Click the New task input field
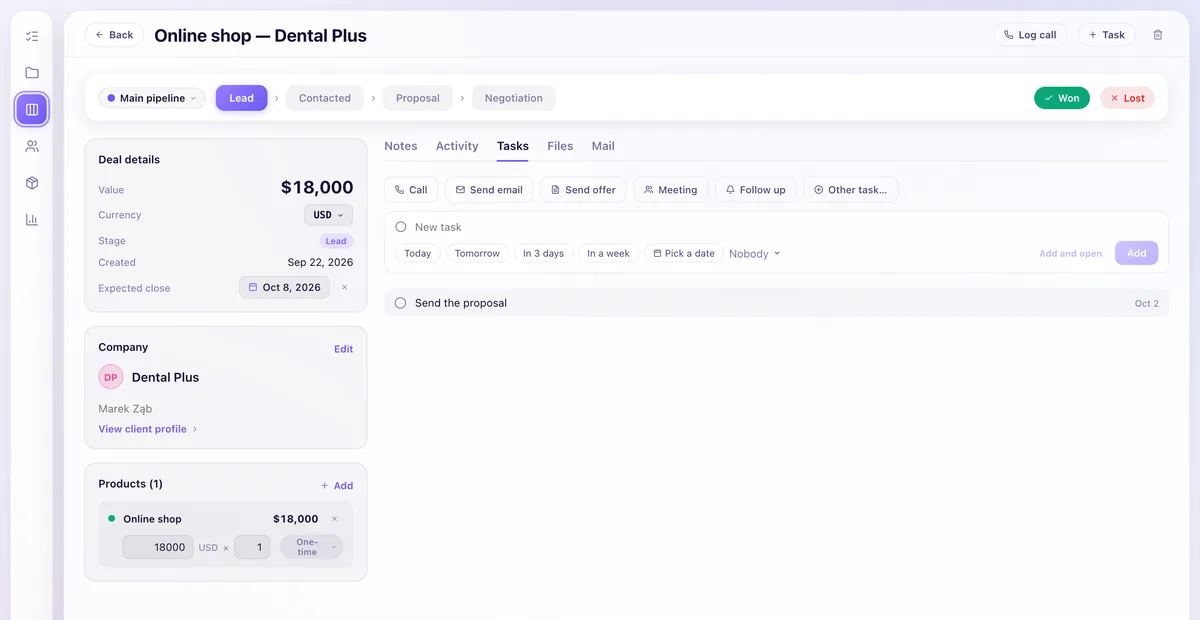1200x620 pixels. [785, 227]
